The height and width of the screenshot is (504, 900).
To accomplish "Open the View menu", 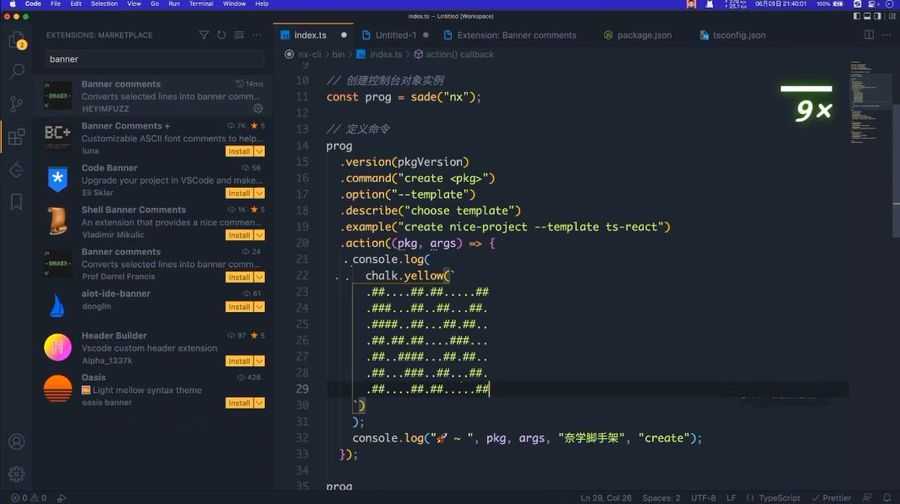I will (x=134, y=4).
